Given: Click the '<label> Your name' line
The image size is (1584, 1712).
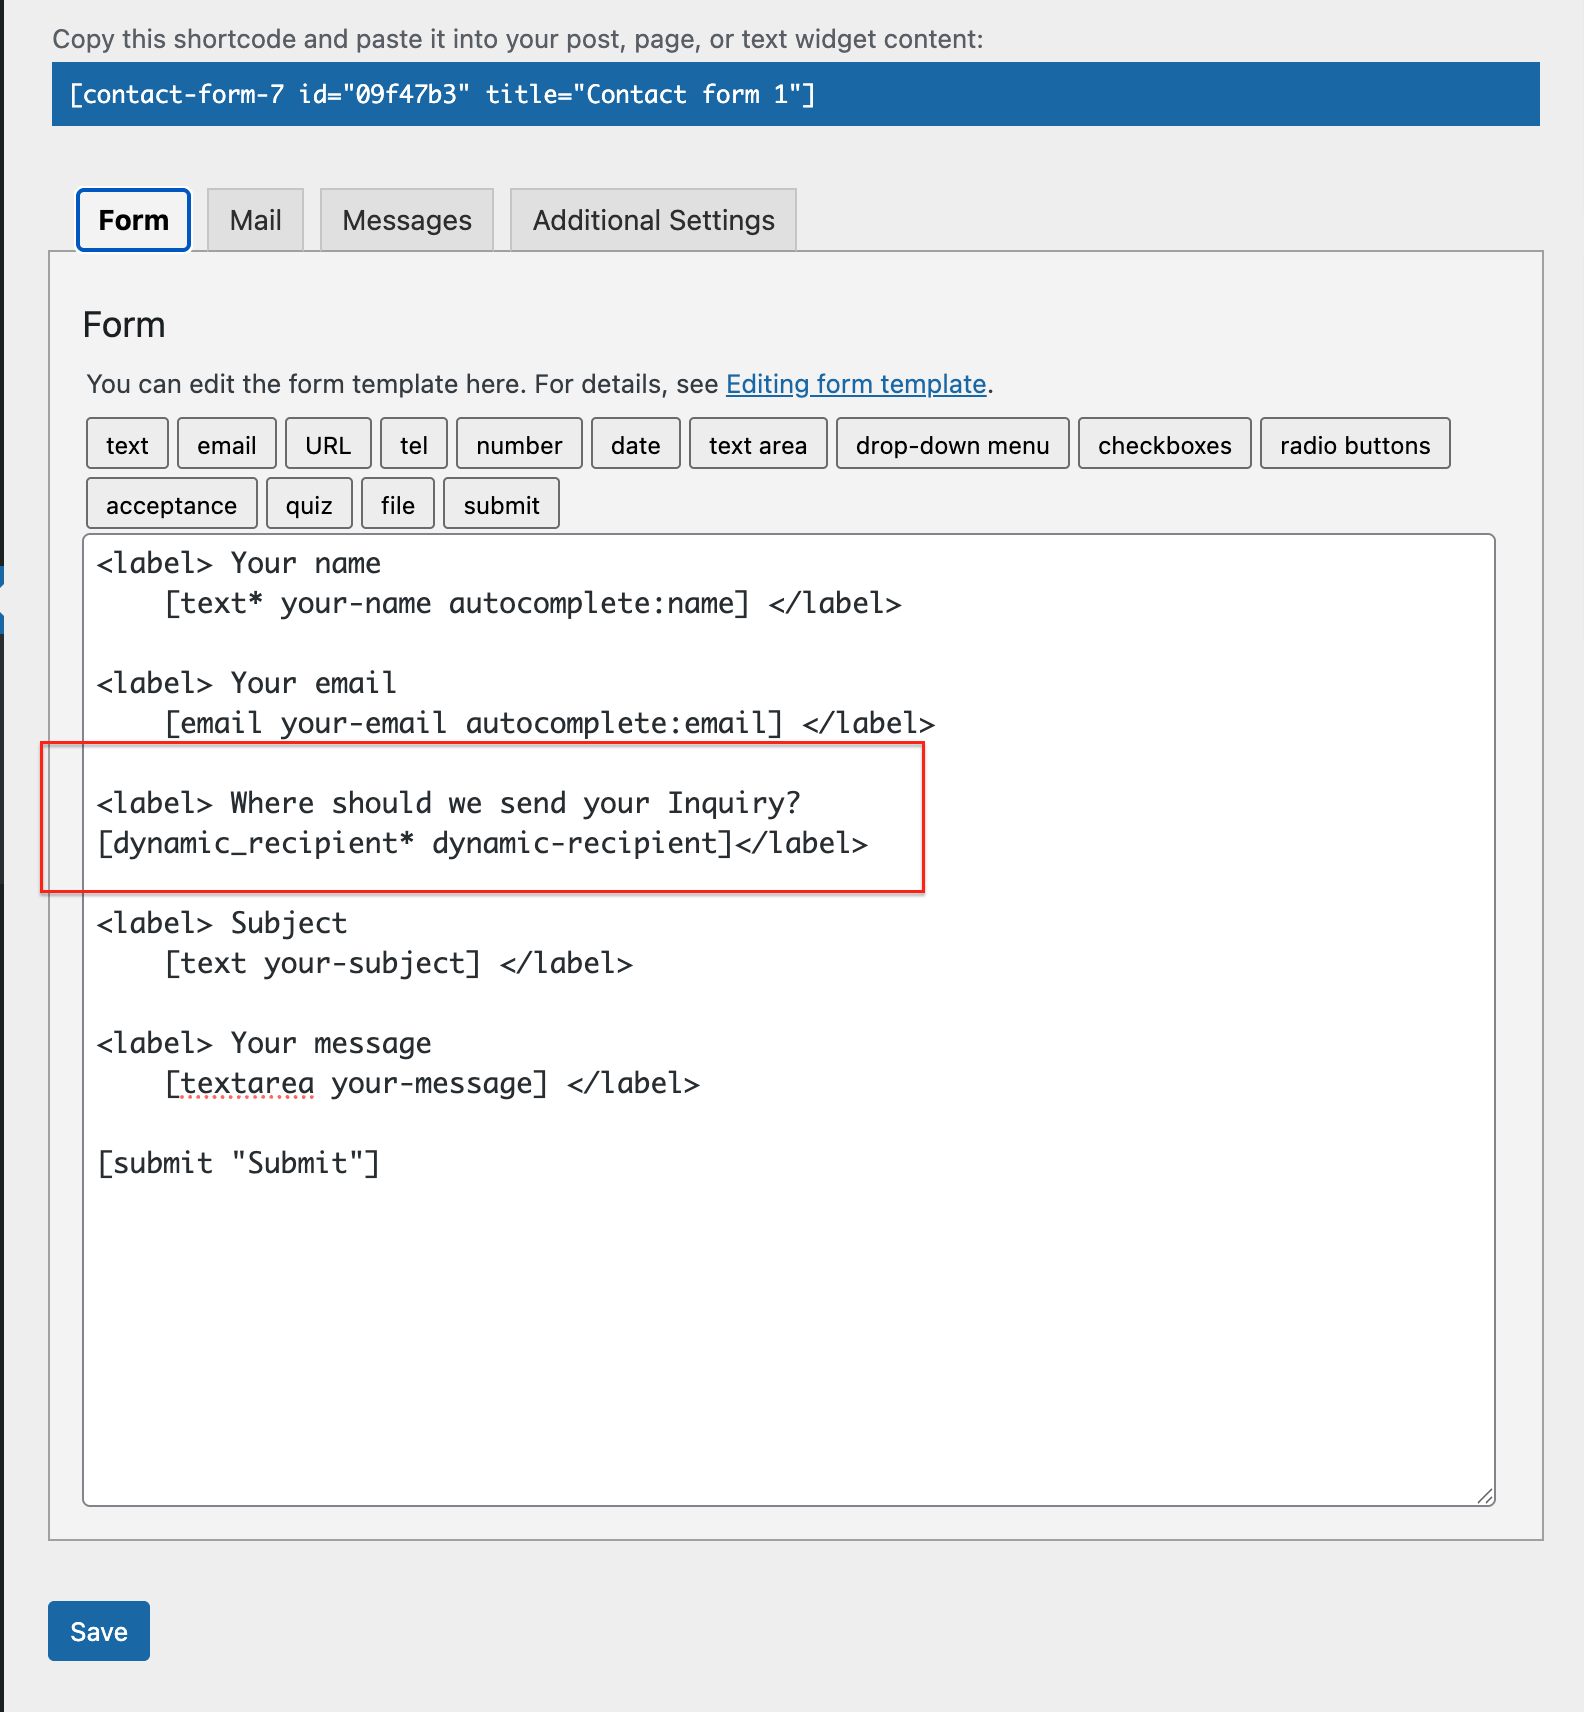Looking at the screenshot, I should coord(238,563).
